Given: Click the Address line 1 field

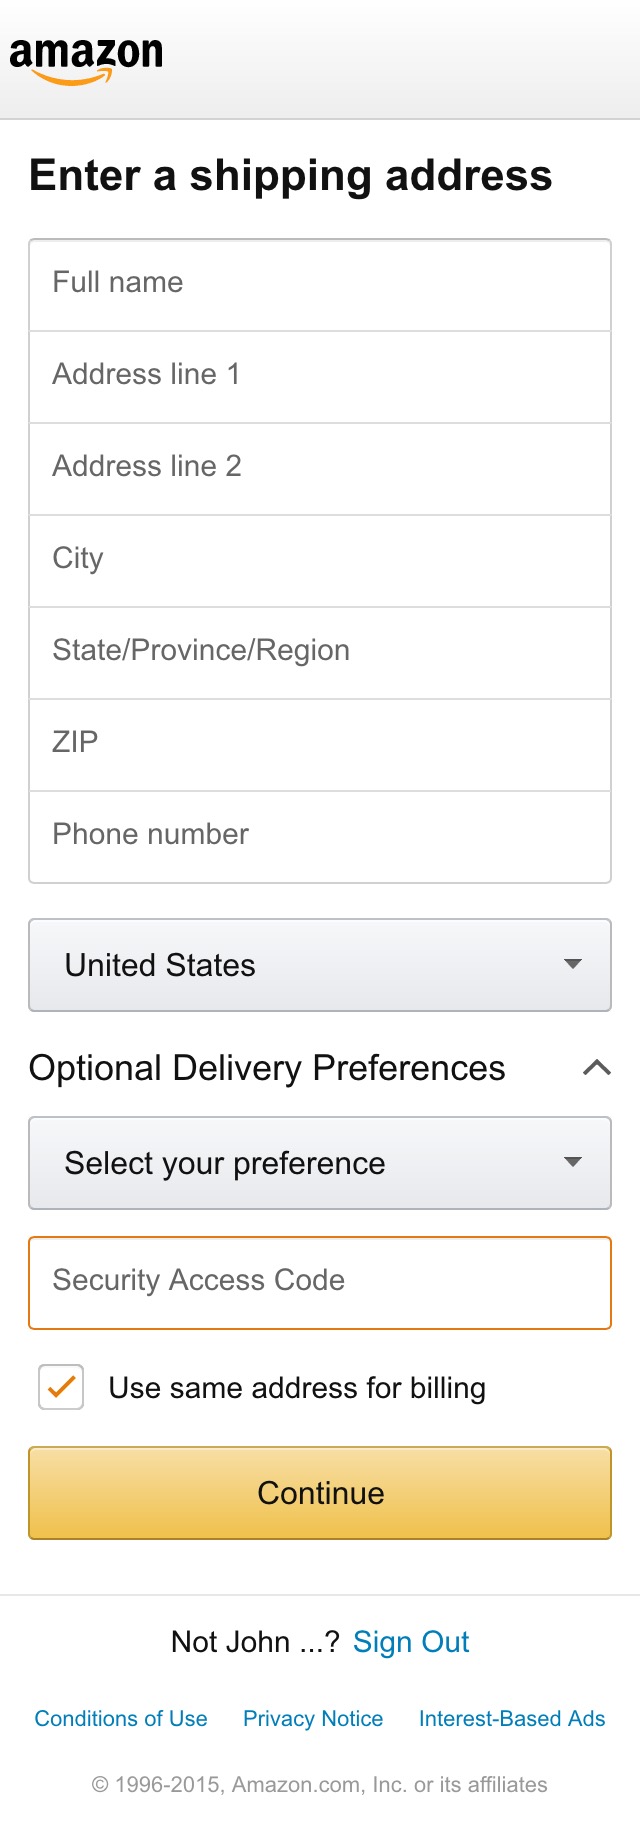Looking at the screenshot, I should [320, 375].
